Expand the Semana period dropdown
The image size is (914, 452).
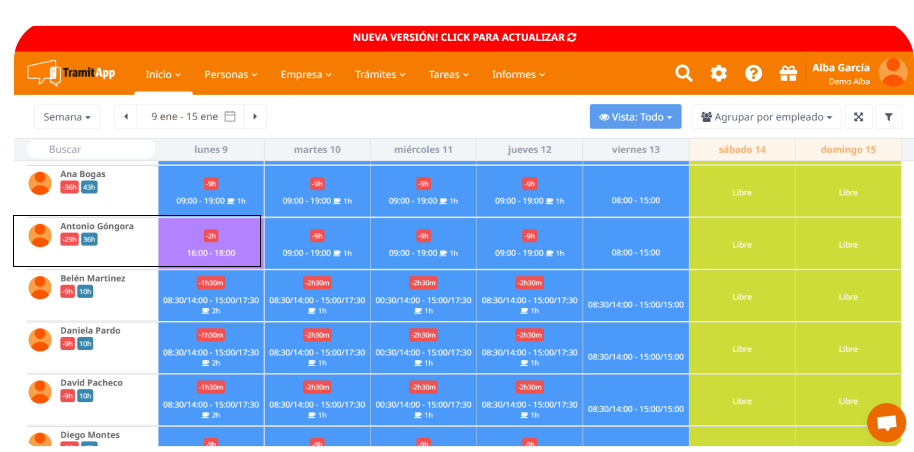[x=68, y=117]
